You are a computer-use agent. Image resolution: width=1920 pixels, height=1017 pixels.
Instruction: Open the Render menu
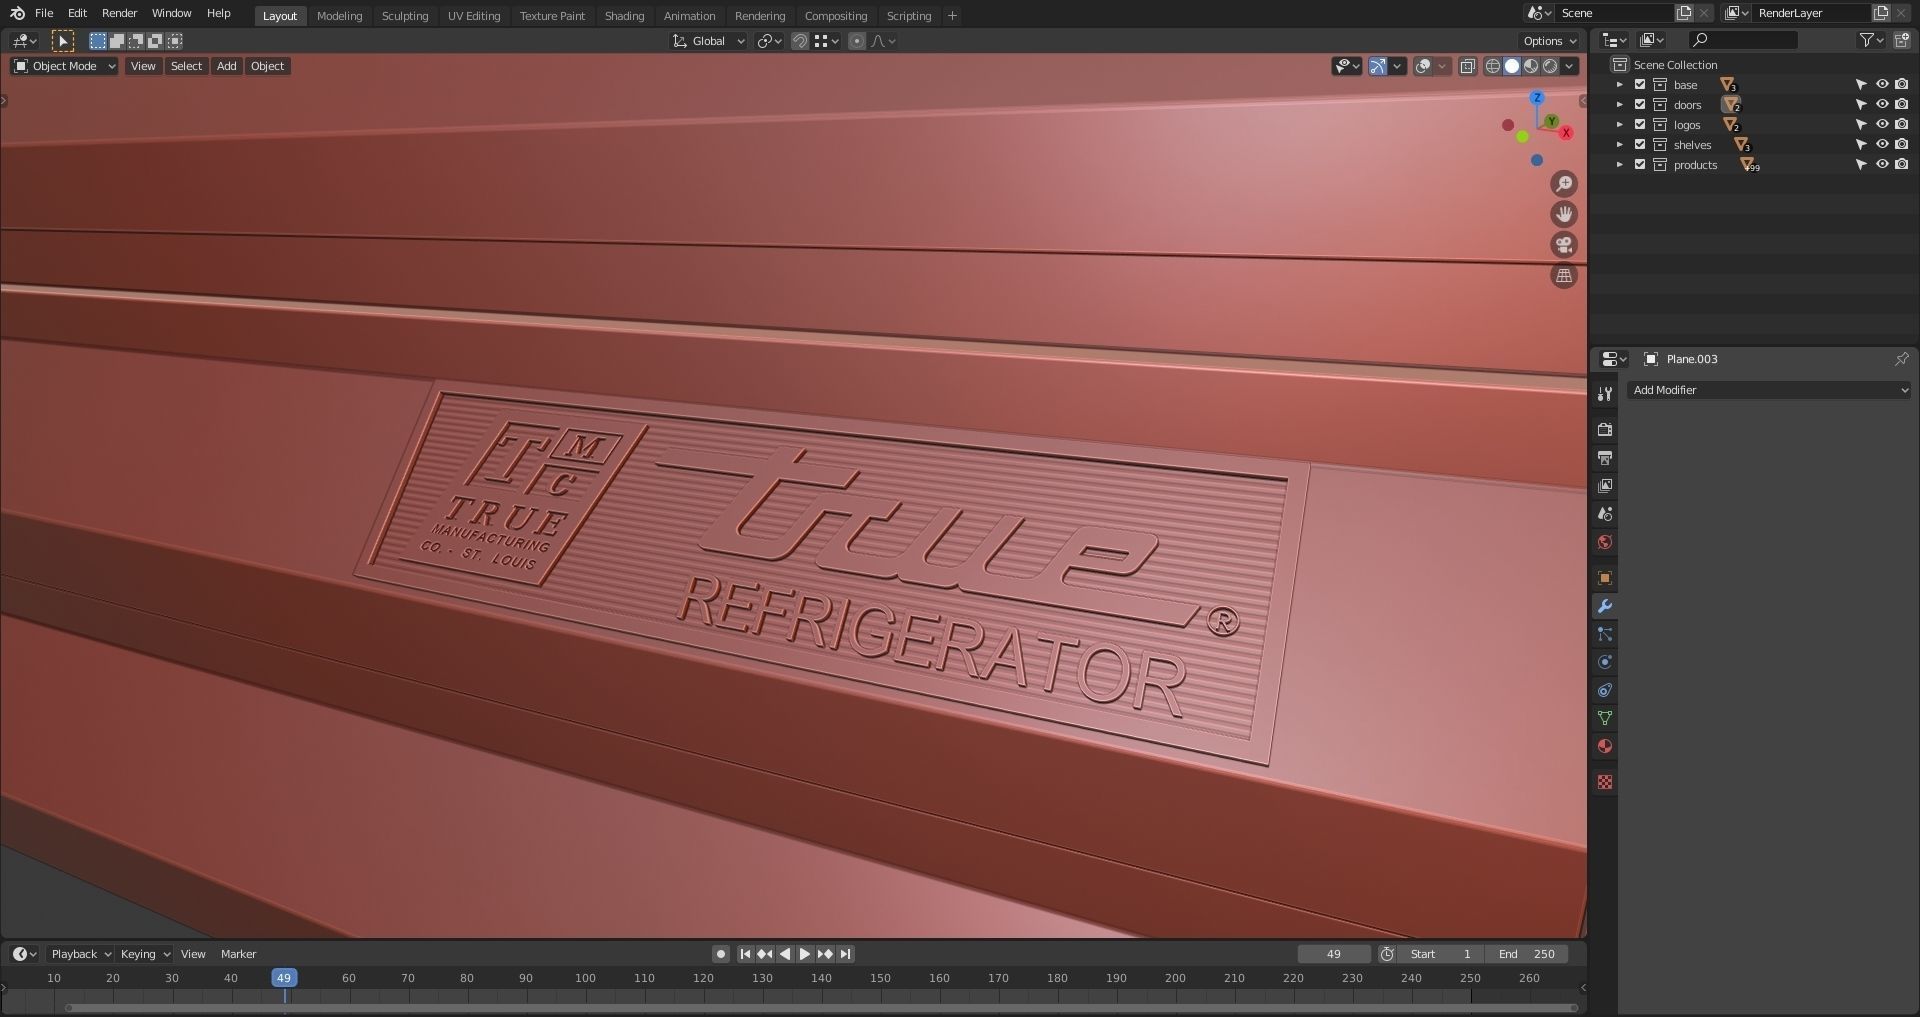119,13
